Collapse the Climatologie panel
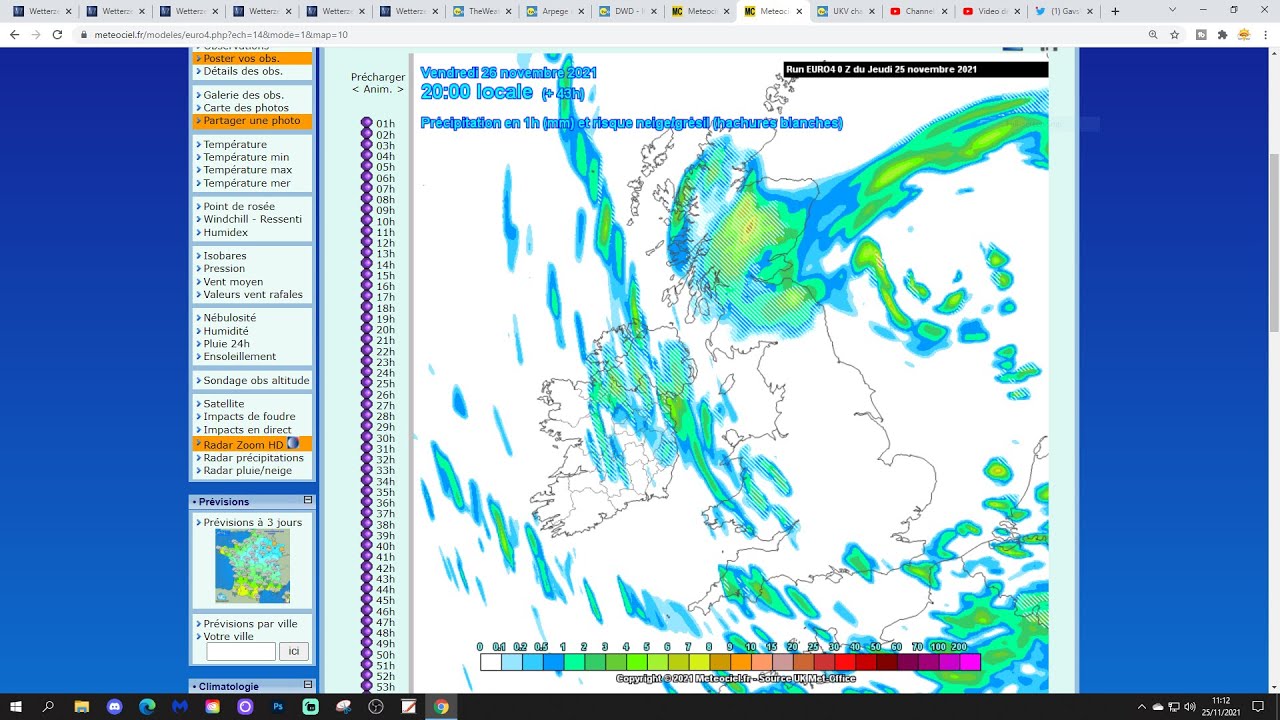1280x720 pixels. pos(308,685)
